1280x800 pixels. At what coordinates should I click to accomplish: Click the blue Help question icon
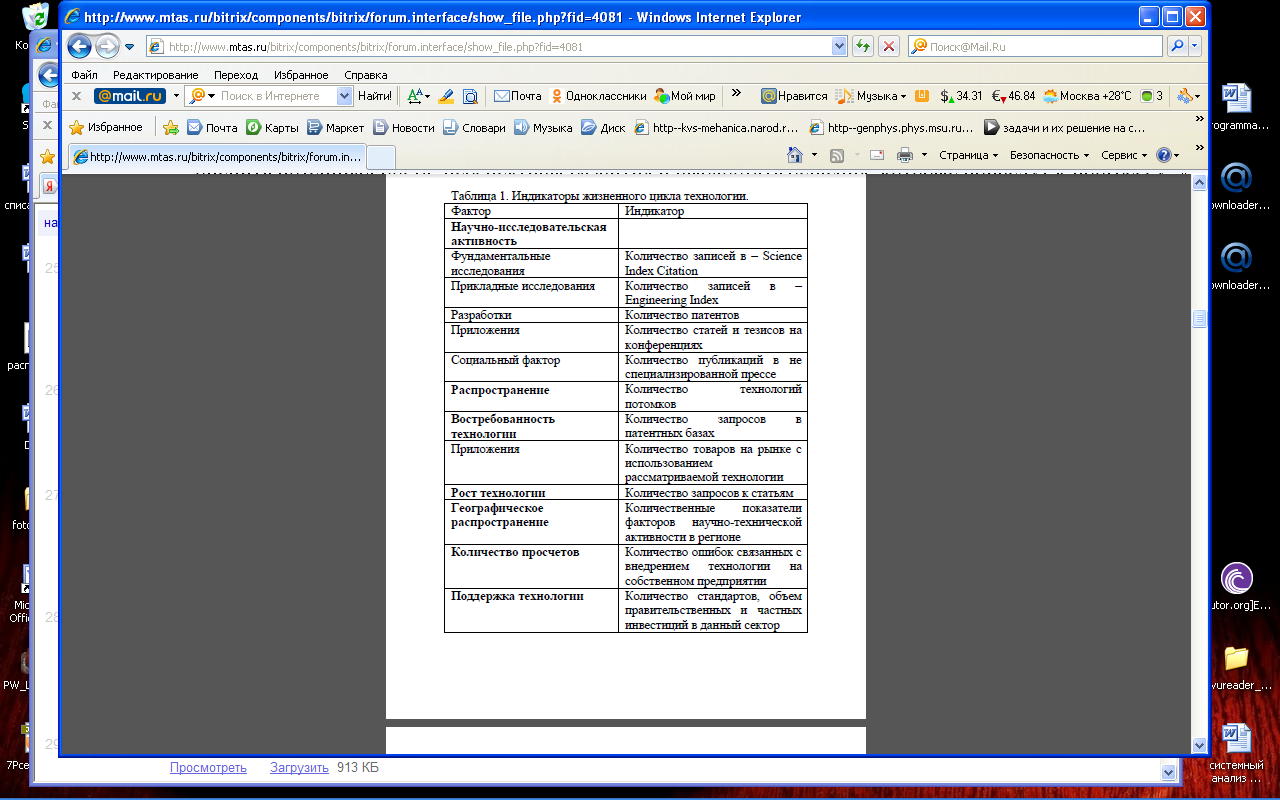(1163, 155)
